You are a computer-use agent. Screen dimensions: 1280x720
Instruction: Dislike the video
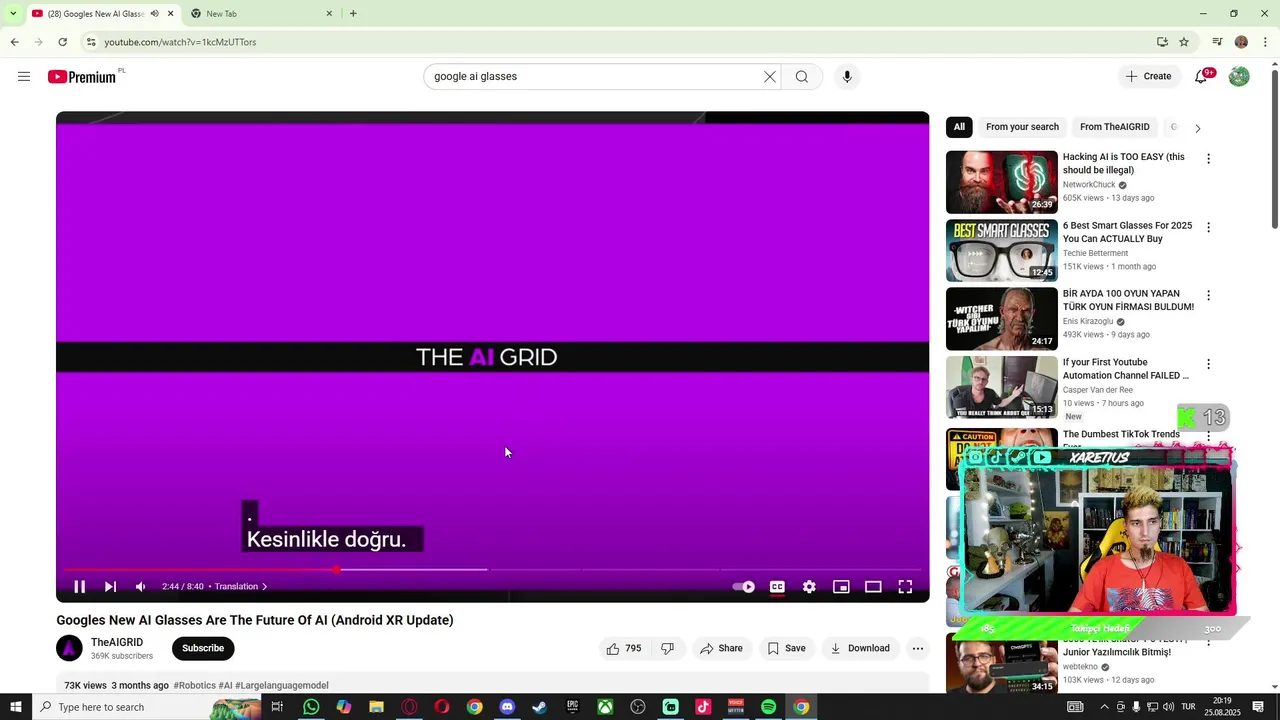click(668, 649)
